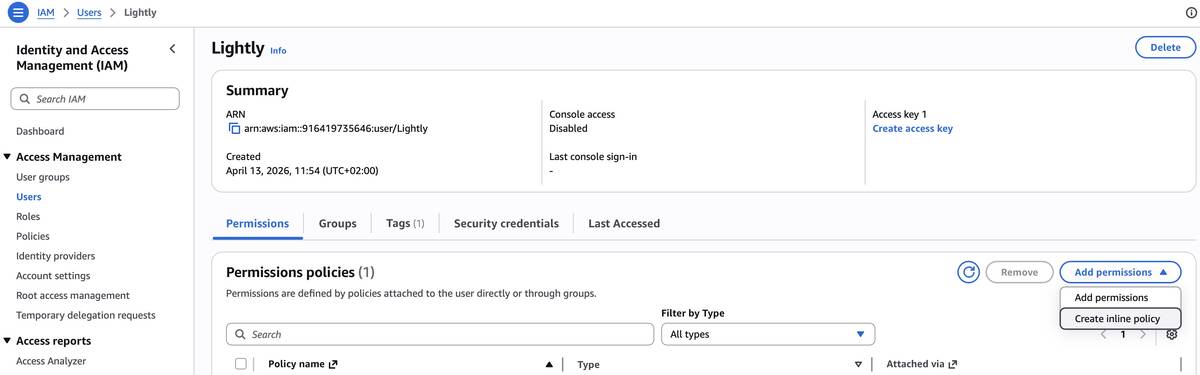The image size is (1200, 375).
Task: Open the Last Accessed tab
Action: 624,224
